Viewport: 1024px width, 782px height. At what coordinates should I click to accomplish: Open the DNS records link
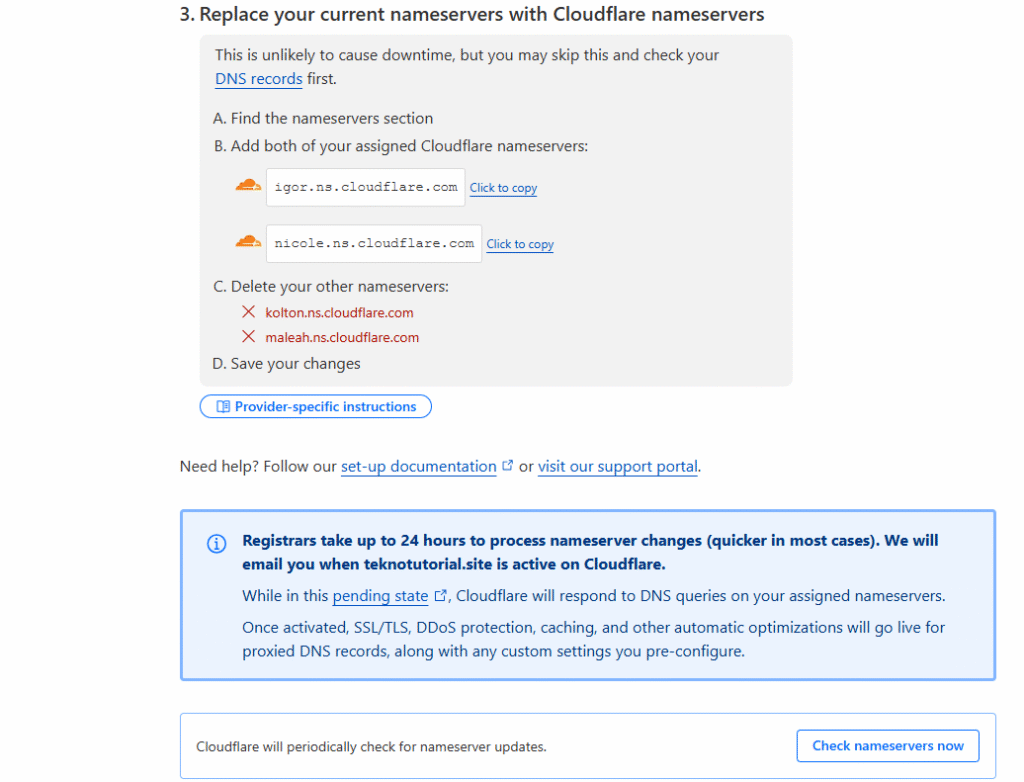click(259, 79)
